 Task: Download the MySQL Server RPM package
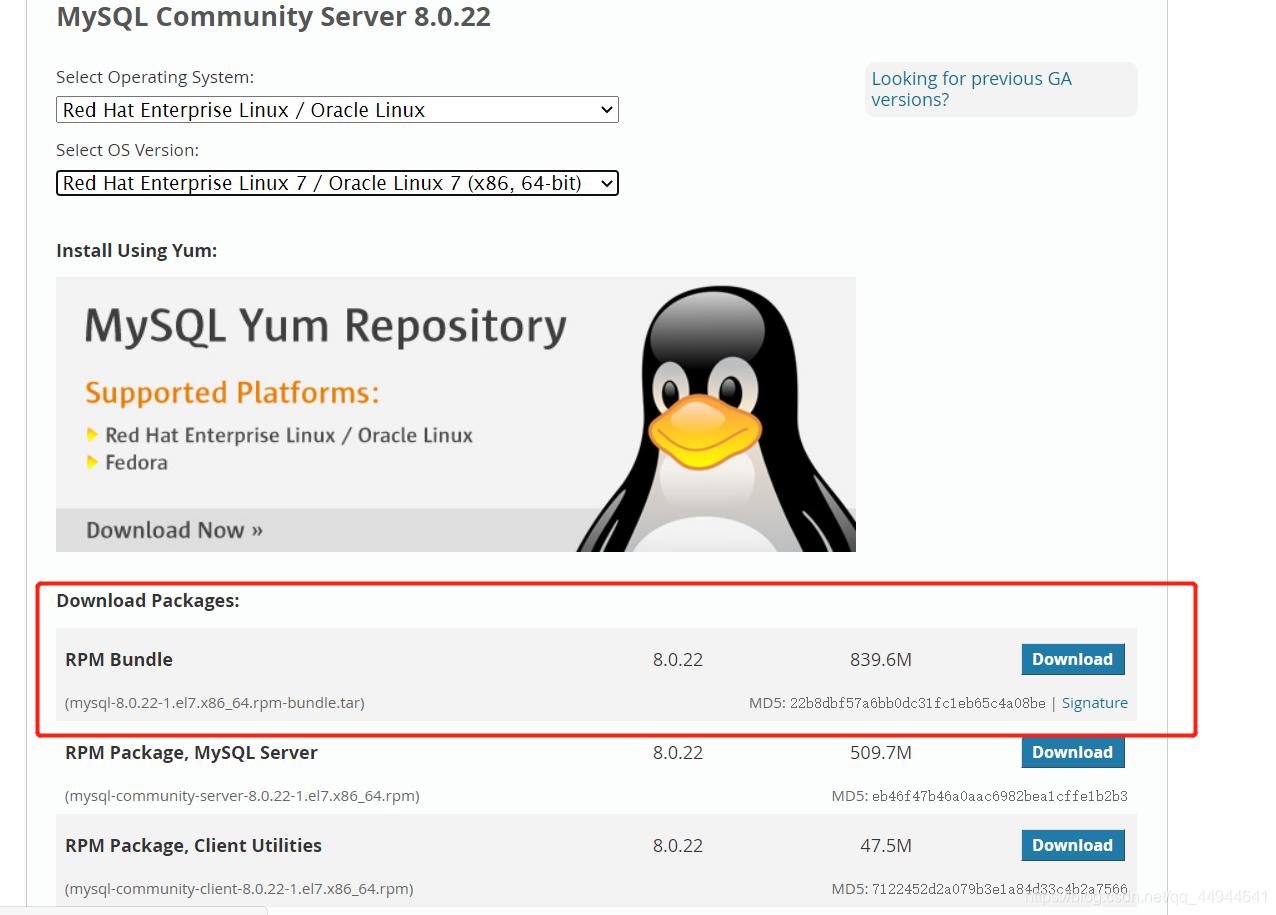click(x=1073, y=752)
